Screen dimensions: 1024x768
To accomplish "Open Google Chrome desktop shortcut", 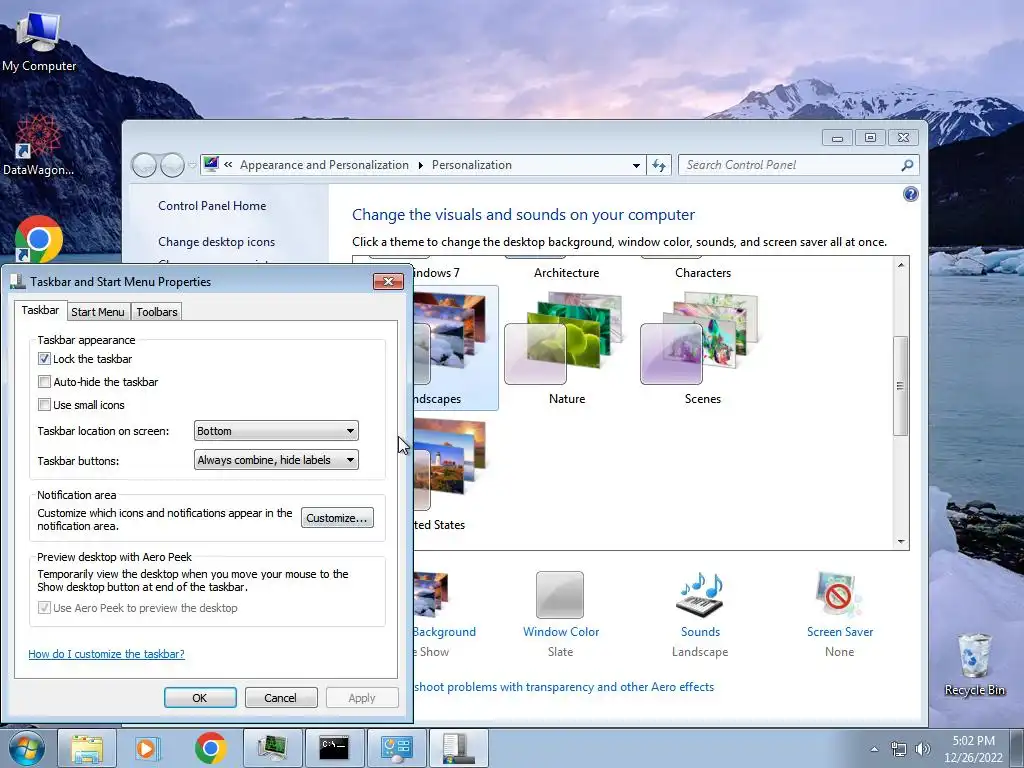I will (39, 239).
